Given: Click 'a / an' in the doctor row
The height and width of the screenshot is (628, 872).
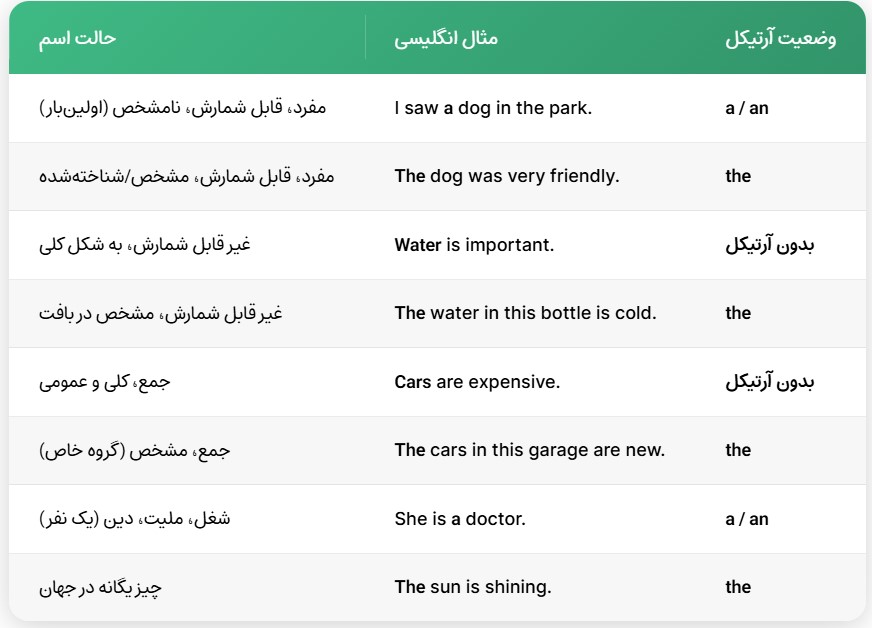Looking at the screenshot, I should tap(746, 519).
